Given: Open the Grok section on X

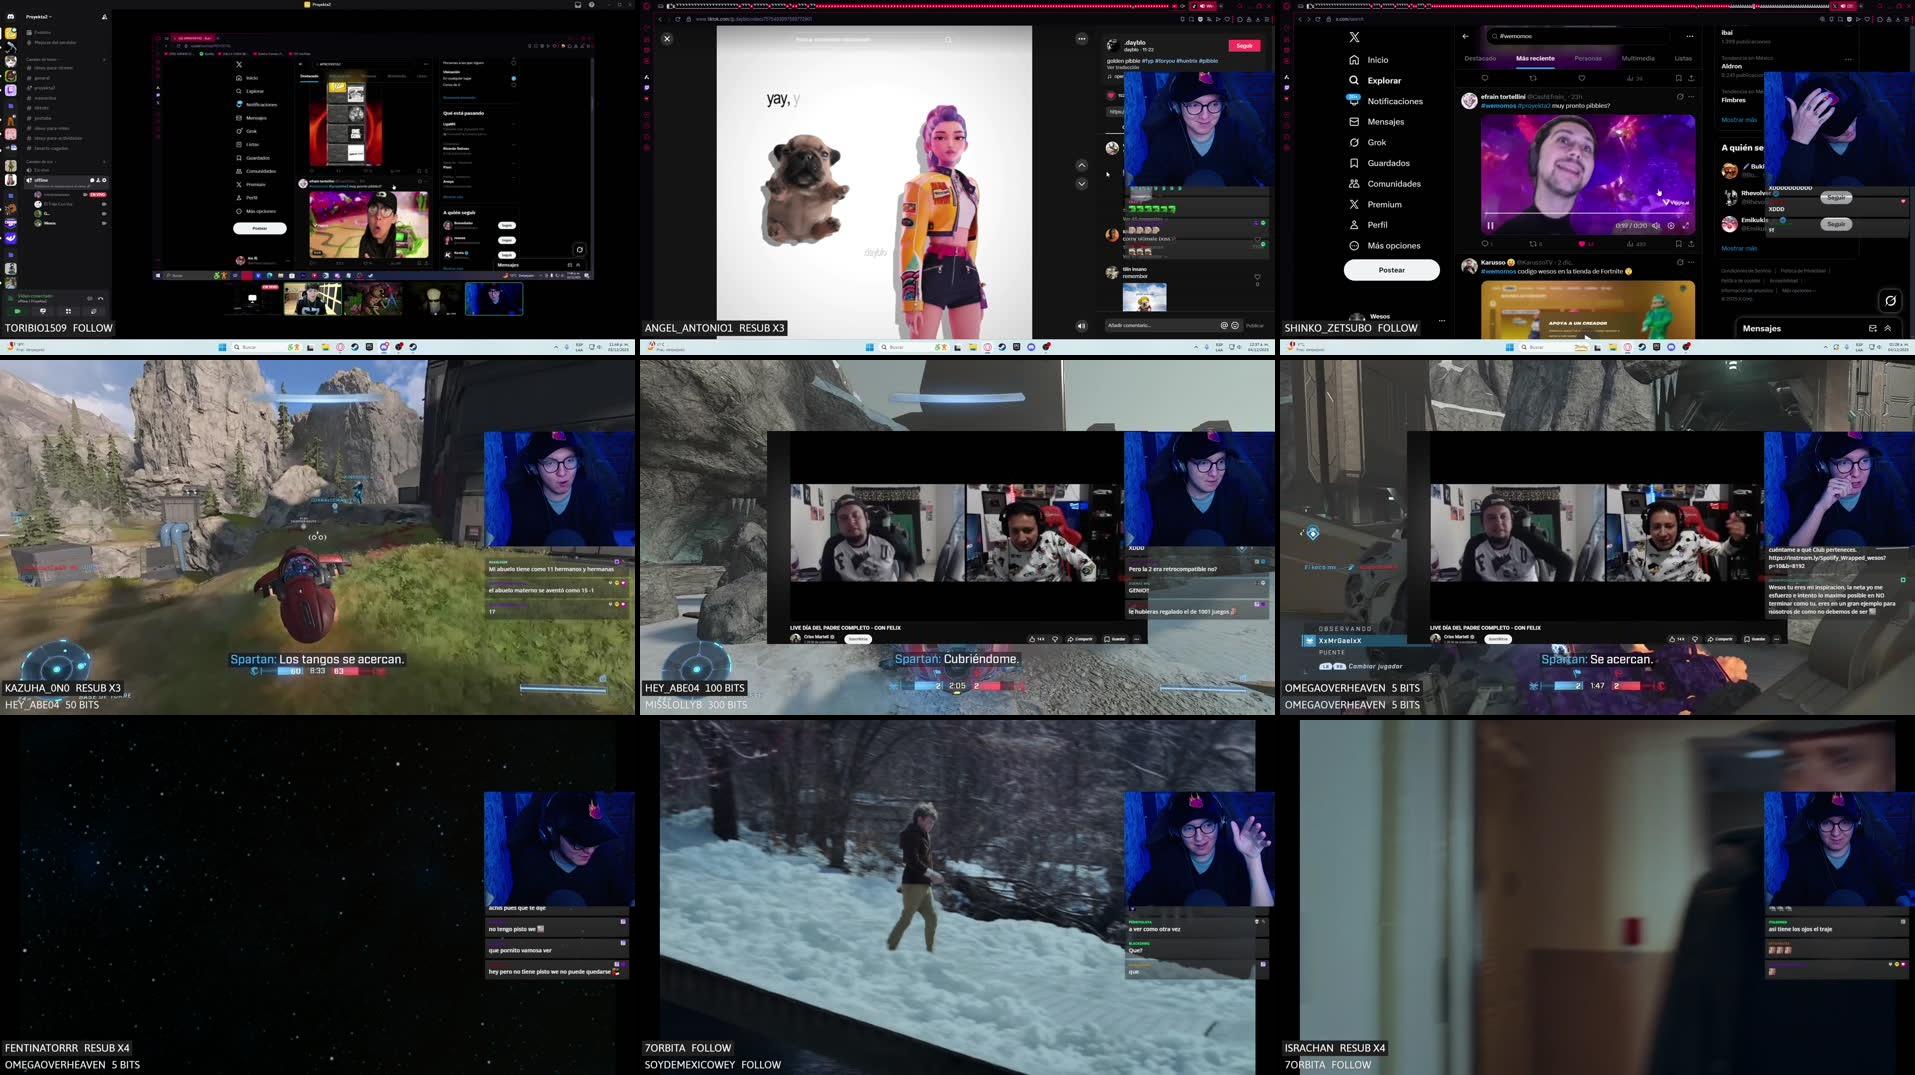Looking at the screenshot, I should [1377, 142].
